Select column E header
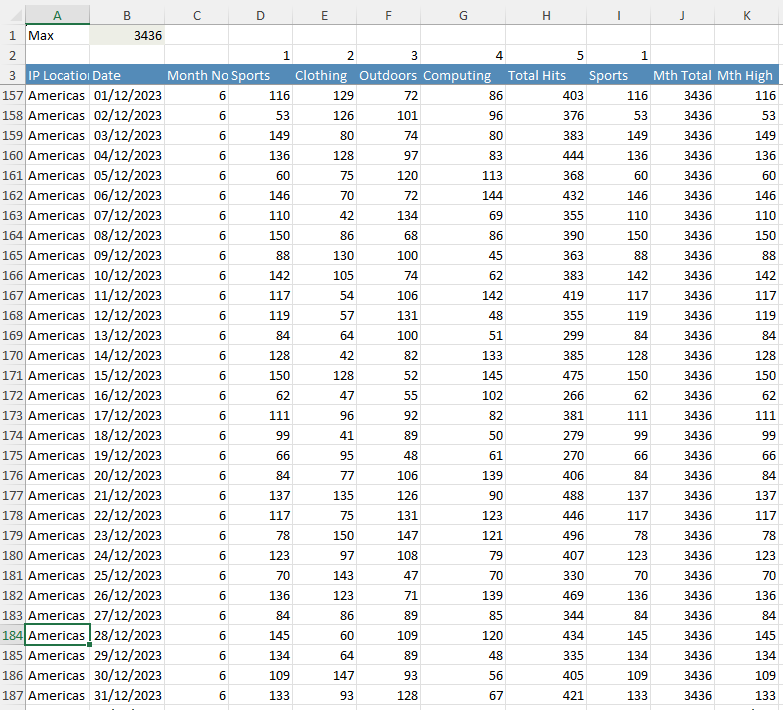Image resolution: width=783 pixels, height=710 pixels. point(325,15)
